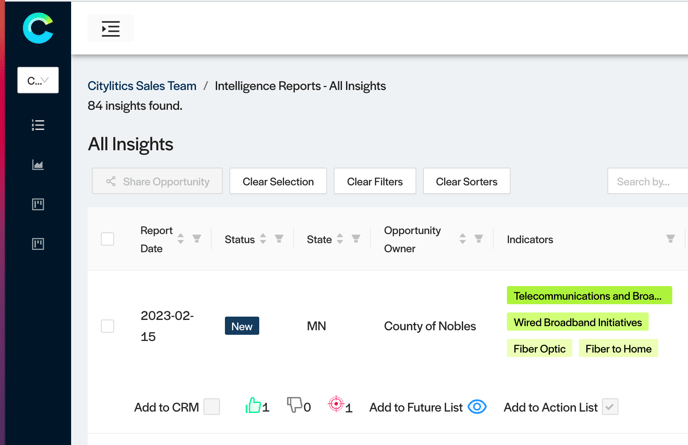The image size is (688, 445).
Task: Click the Fiber to Home tag
Action: pos(618,348)
